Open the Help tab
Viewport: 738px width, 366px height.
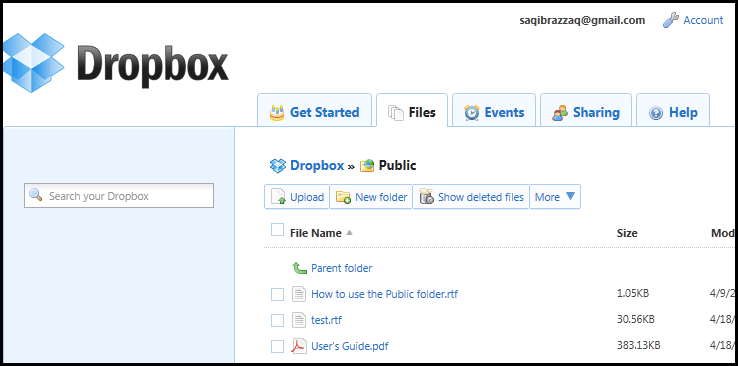coord(673,110)
